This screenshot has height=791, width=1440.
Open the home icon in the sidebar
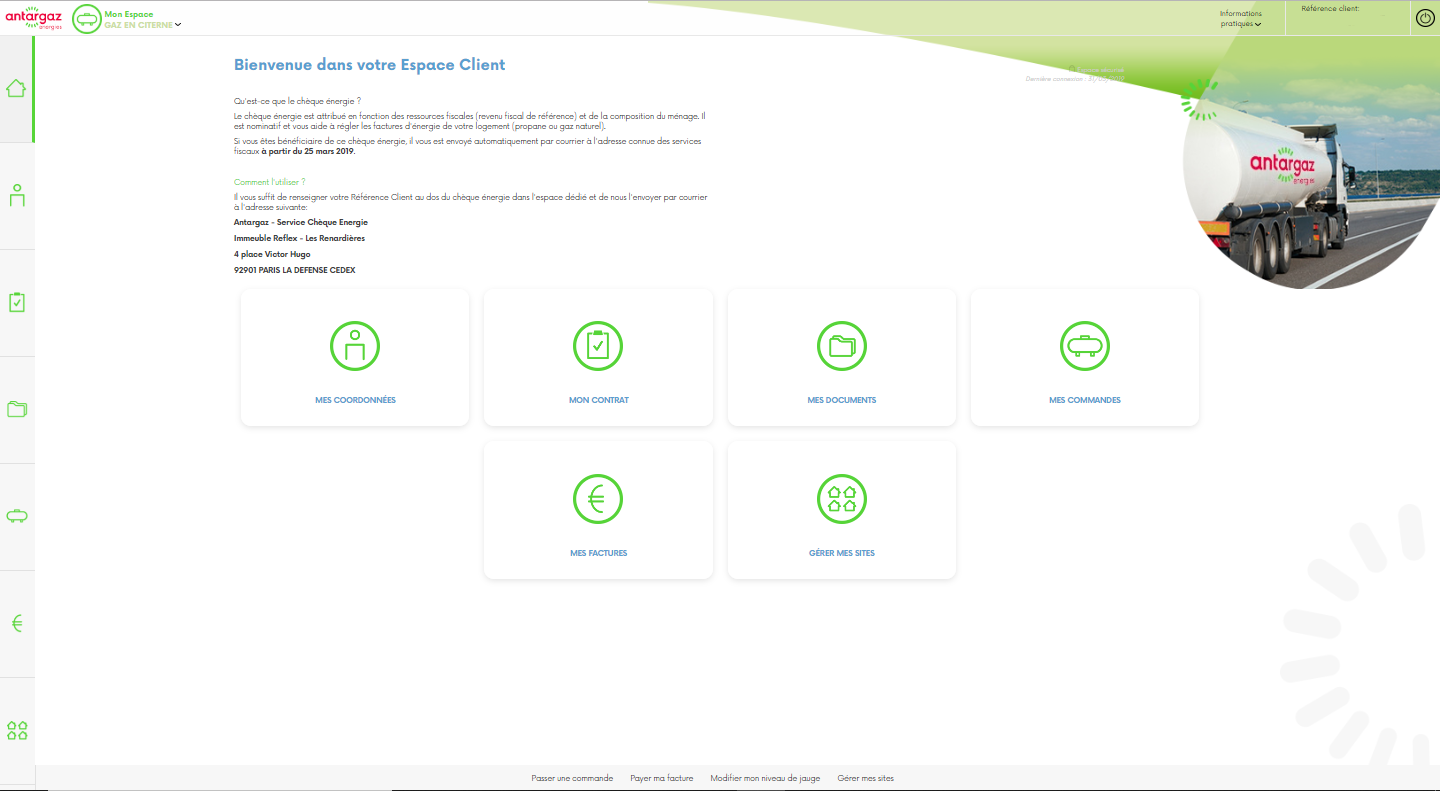(16, 88)
